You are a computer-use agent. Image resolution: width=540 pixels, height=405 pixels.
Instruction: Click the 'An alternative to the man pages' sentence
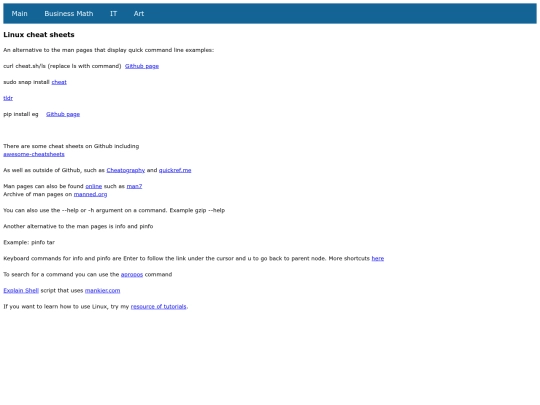[108, 50]
